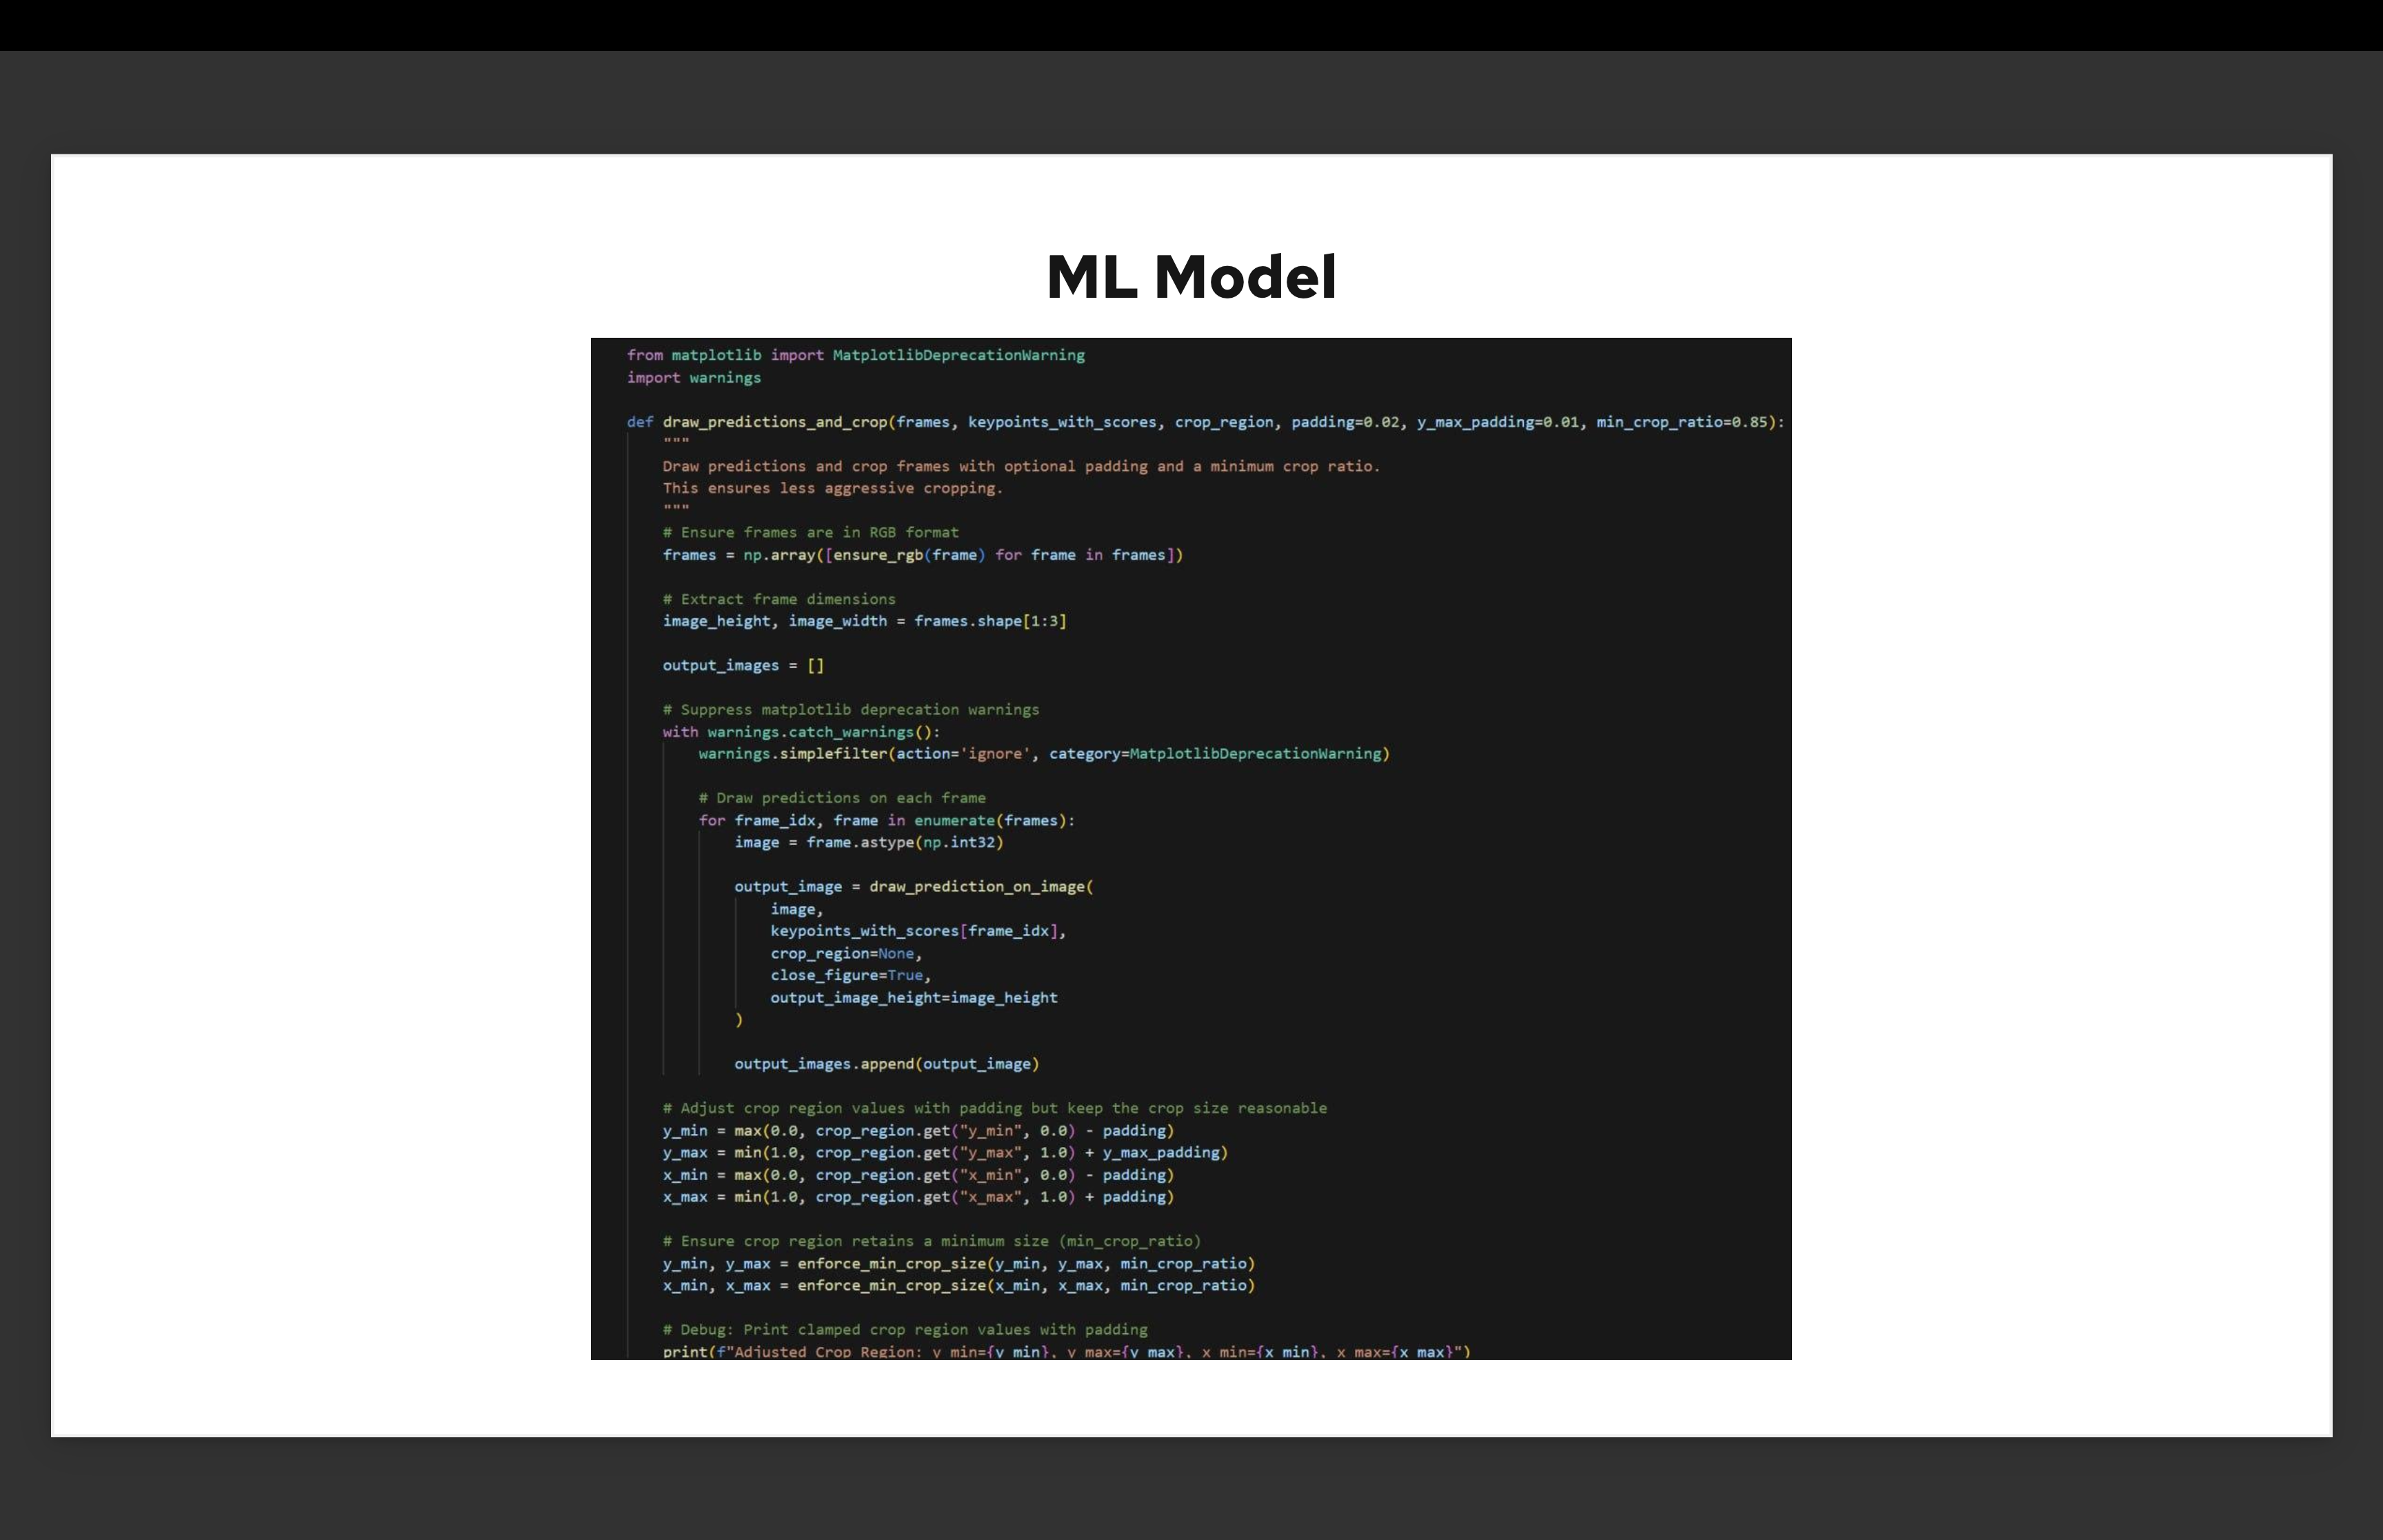Click the "# Ensure frames are in RGB format" comment
This screenshot has height=1540, width=2383.
tap(810, 533)
